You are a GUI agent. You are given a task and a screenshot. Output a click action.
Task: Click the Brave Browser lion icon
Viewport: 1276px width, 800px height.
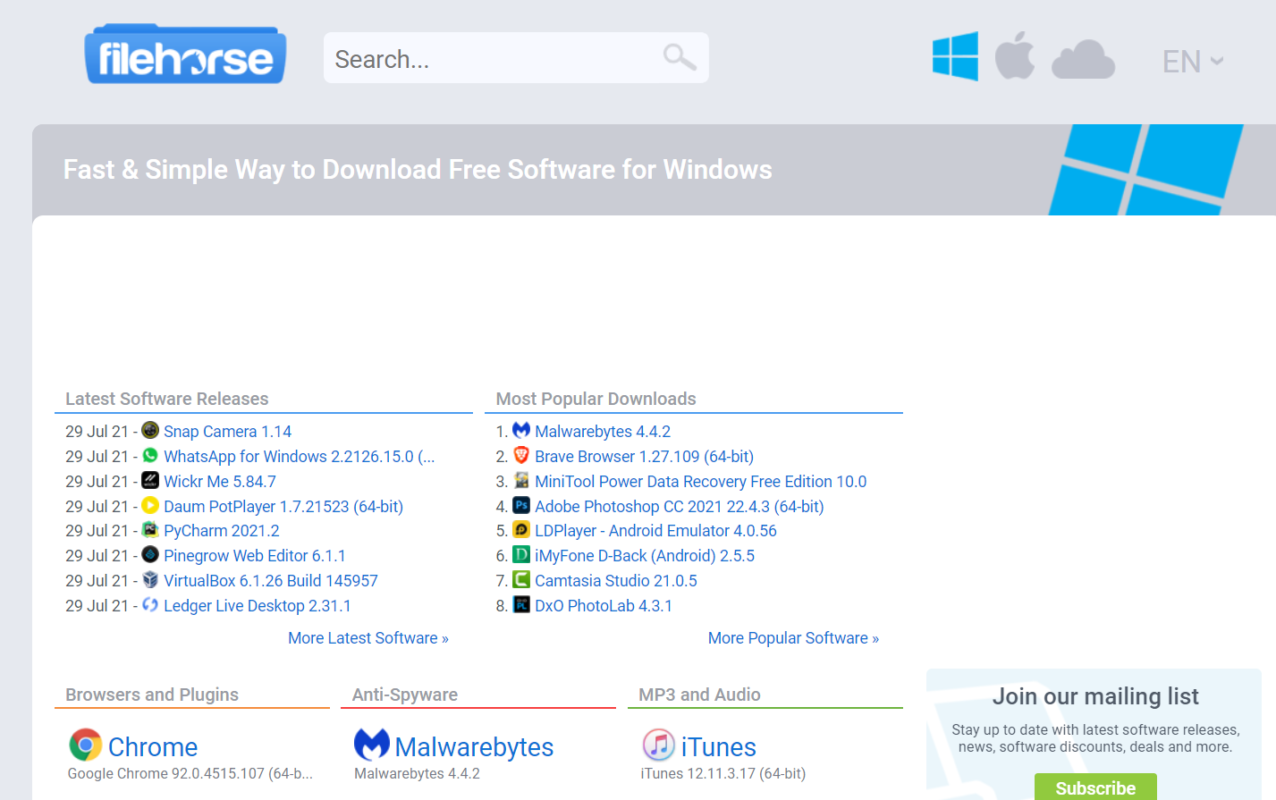coord(521,456)
